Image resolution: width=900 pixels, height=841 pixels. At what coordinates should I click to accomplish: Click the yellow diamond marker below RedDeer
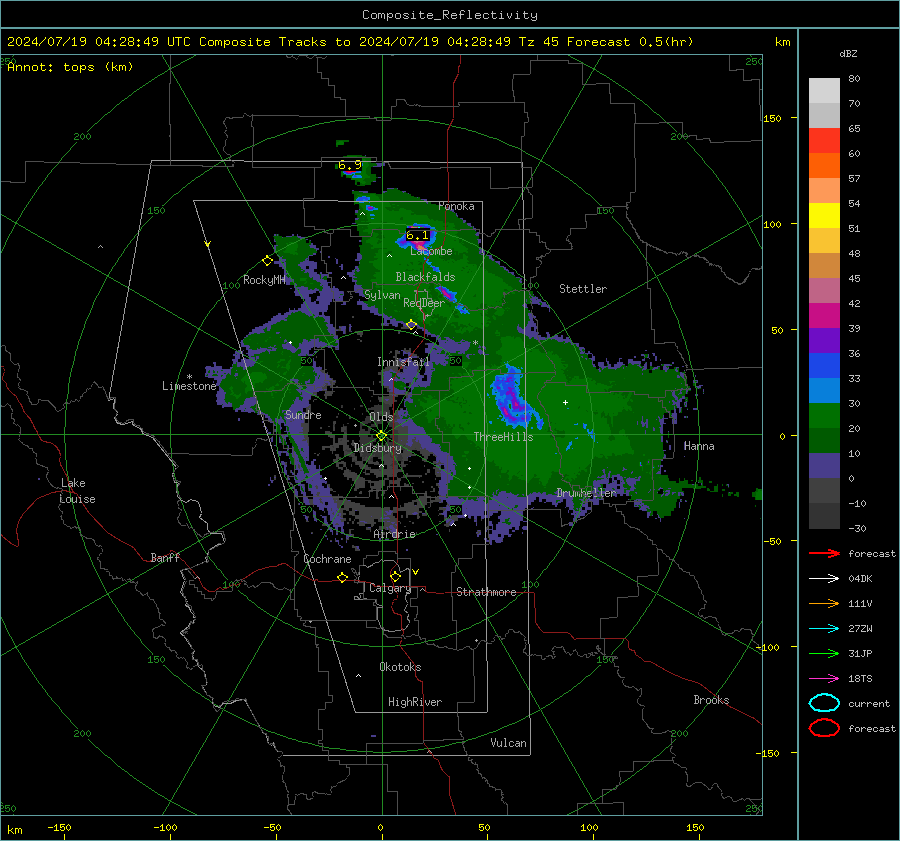(x=412, y=325)
